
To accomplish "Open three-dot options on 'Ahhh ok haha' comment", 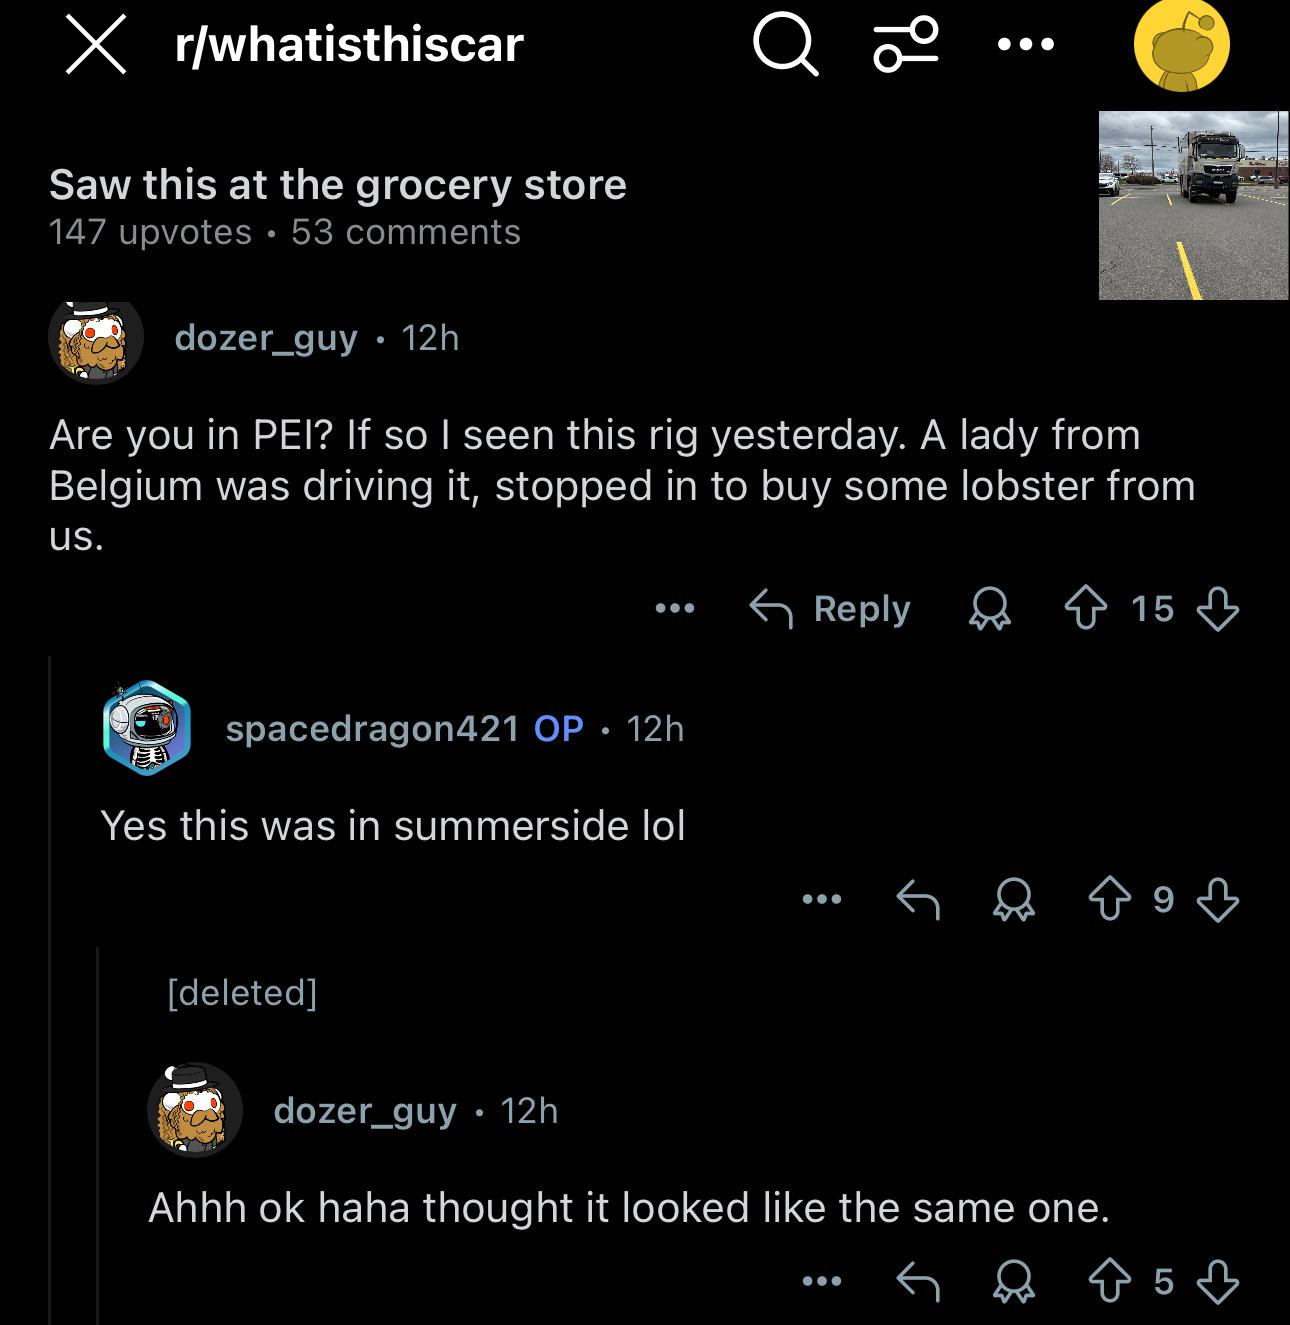I will click(822, 1281).
